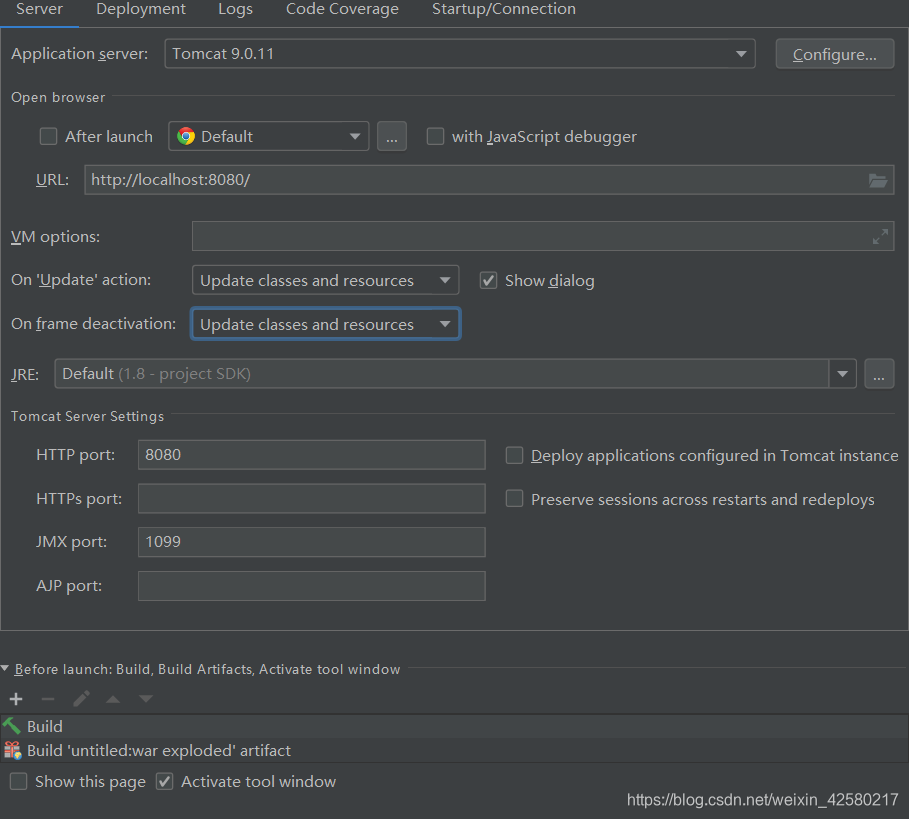This screenshot has width=909, height=819.
Task: Open the Default browser dropdown
Action: 268,136
